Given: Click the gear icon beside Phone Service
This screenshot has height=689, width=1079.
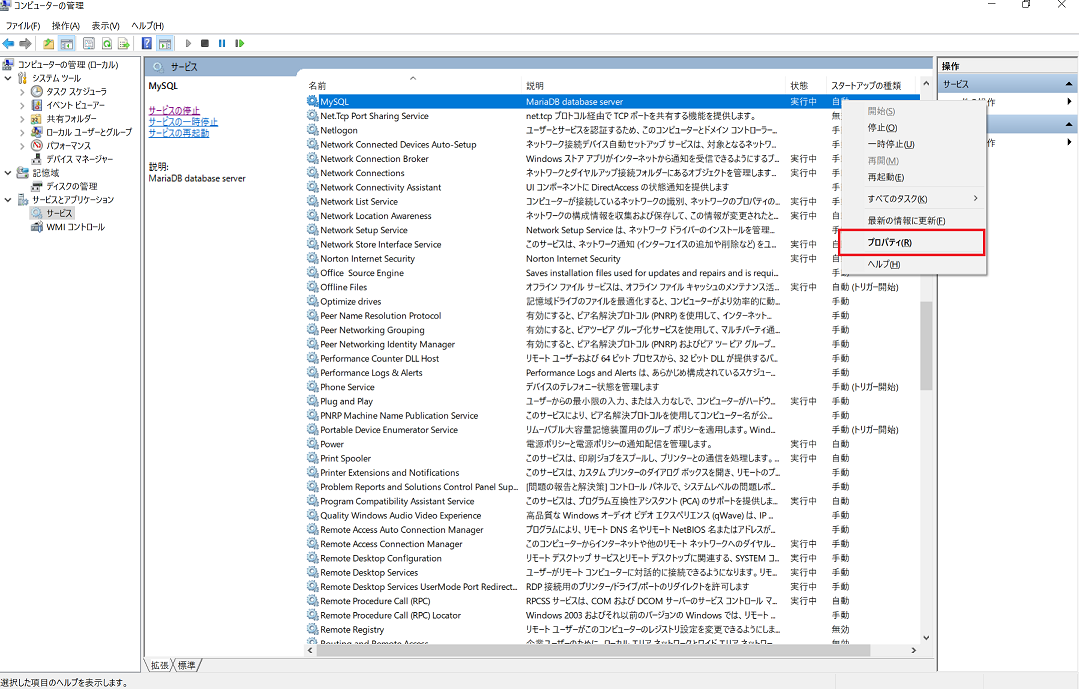Looking at the screenshot, I should tap(313, 387).
